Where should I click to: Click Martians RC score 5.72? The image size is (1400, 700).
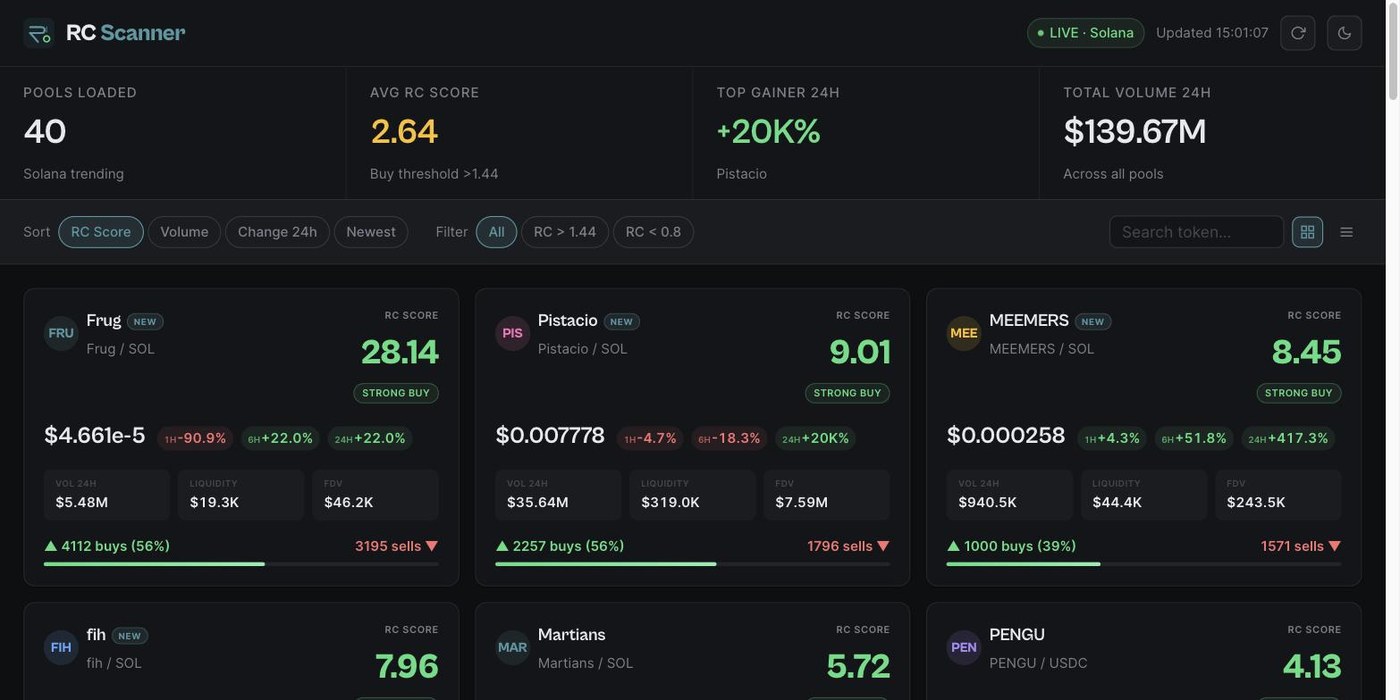click(x=858, y=666)
